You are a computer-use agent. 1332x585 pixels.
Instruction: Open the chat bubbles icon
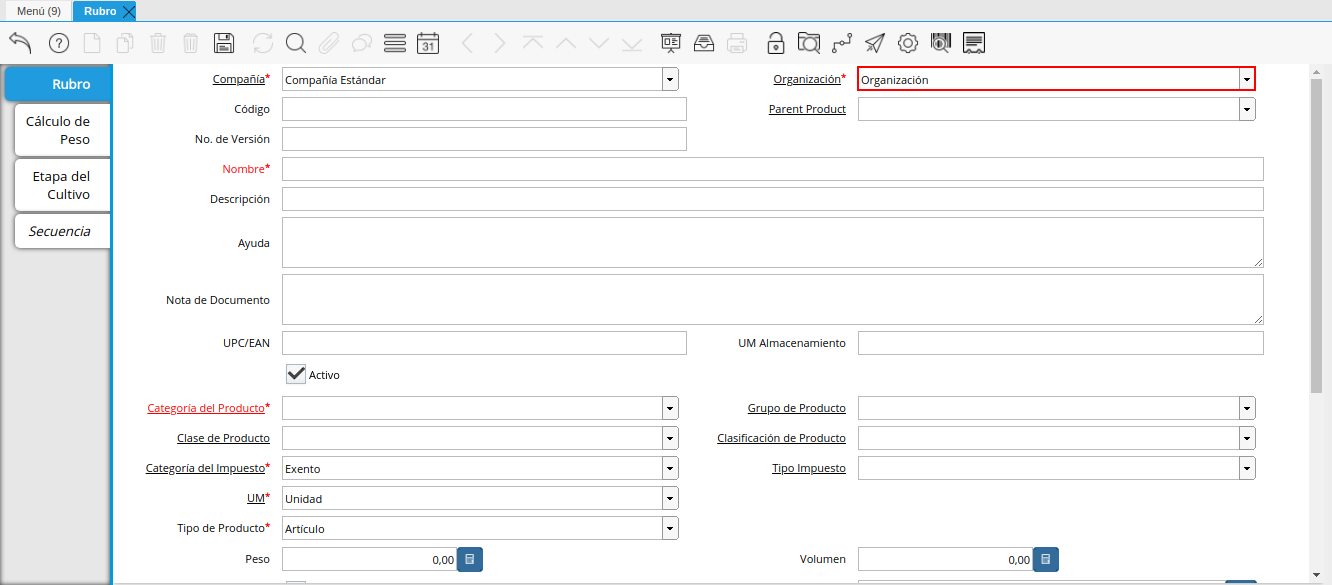362,43
